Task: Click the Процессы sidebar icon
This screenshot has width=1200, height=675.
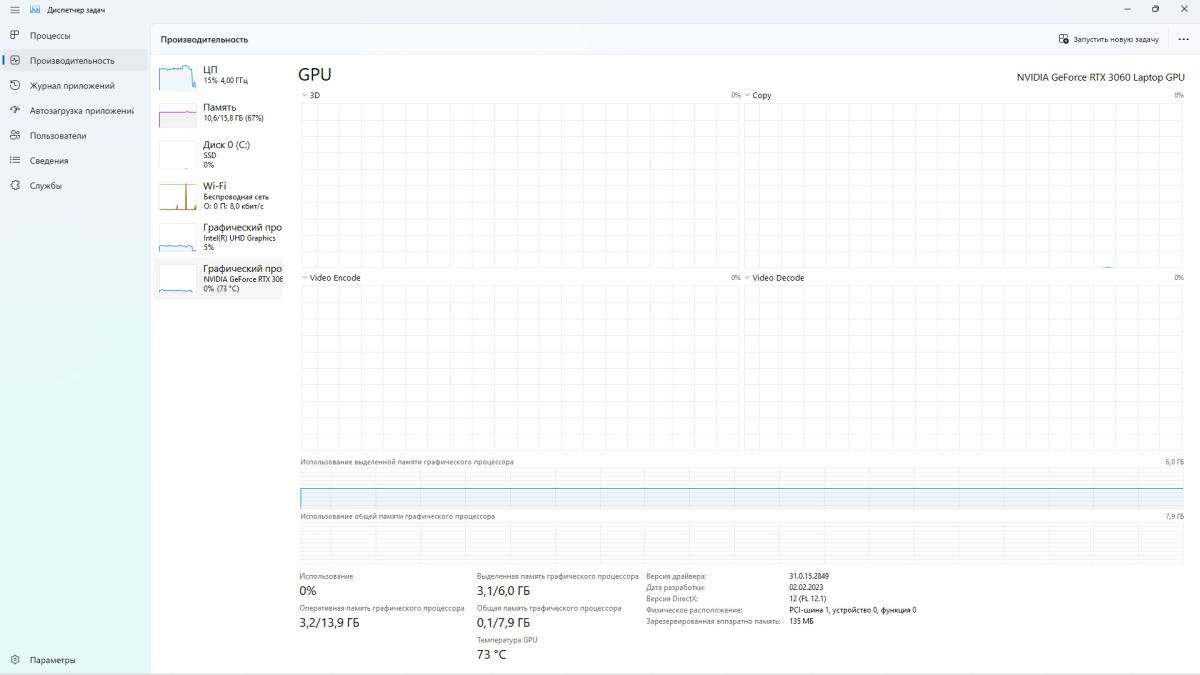Action: (15, 35)
